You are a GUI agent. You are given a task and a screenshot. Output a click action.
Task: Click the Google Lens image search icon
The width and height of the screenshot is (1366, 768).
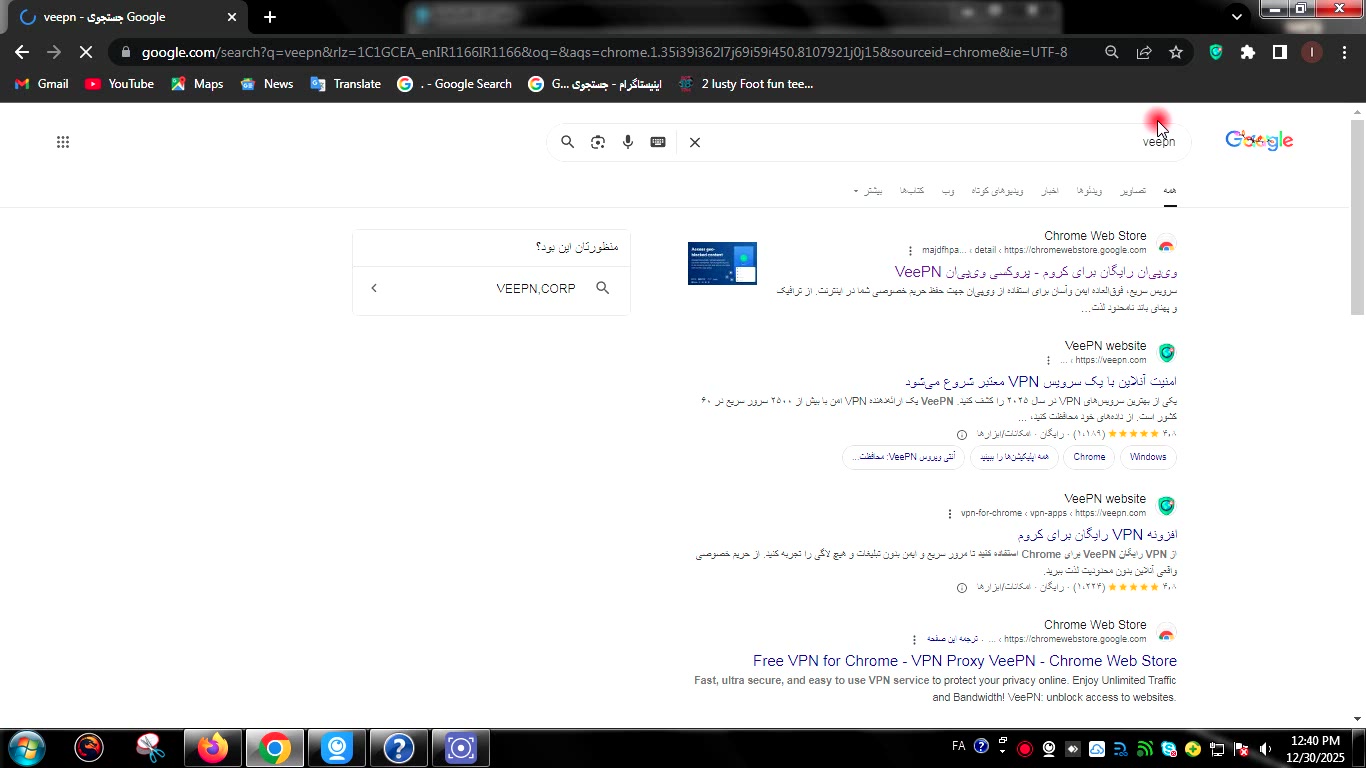(598, 142)
